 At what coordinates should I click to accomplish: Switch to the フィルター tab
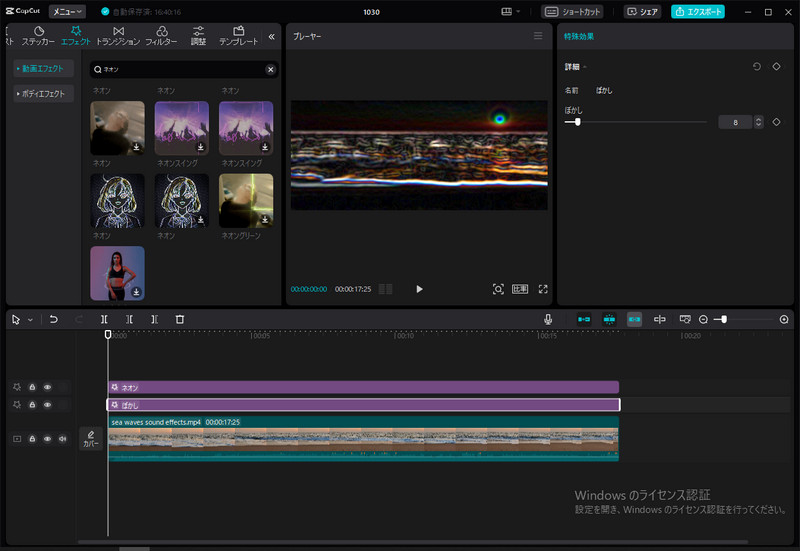pyautogui.click(x=161, y=36)
